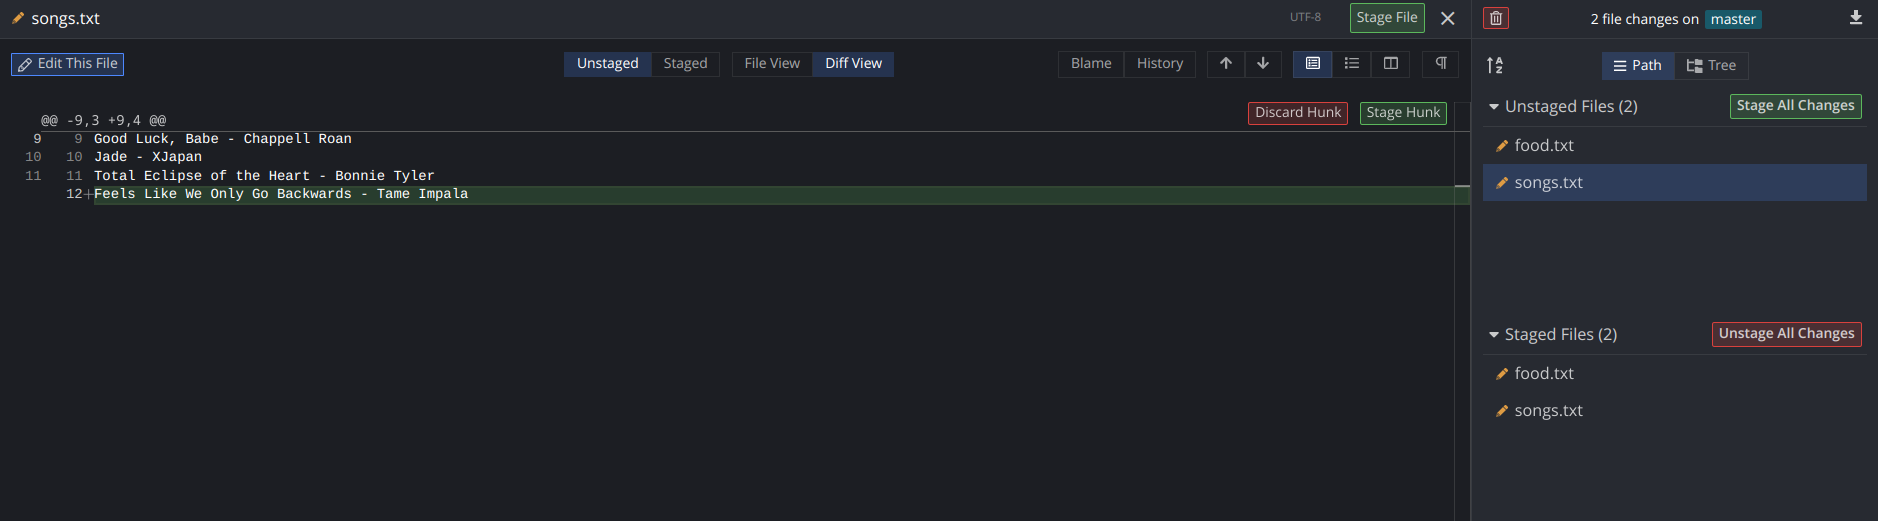Click the download arrow icon by master

(1856, 18)
